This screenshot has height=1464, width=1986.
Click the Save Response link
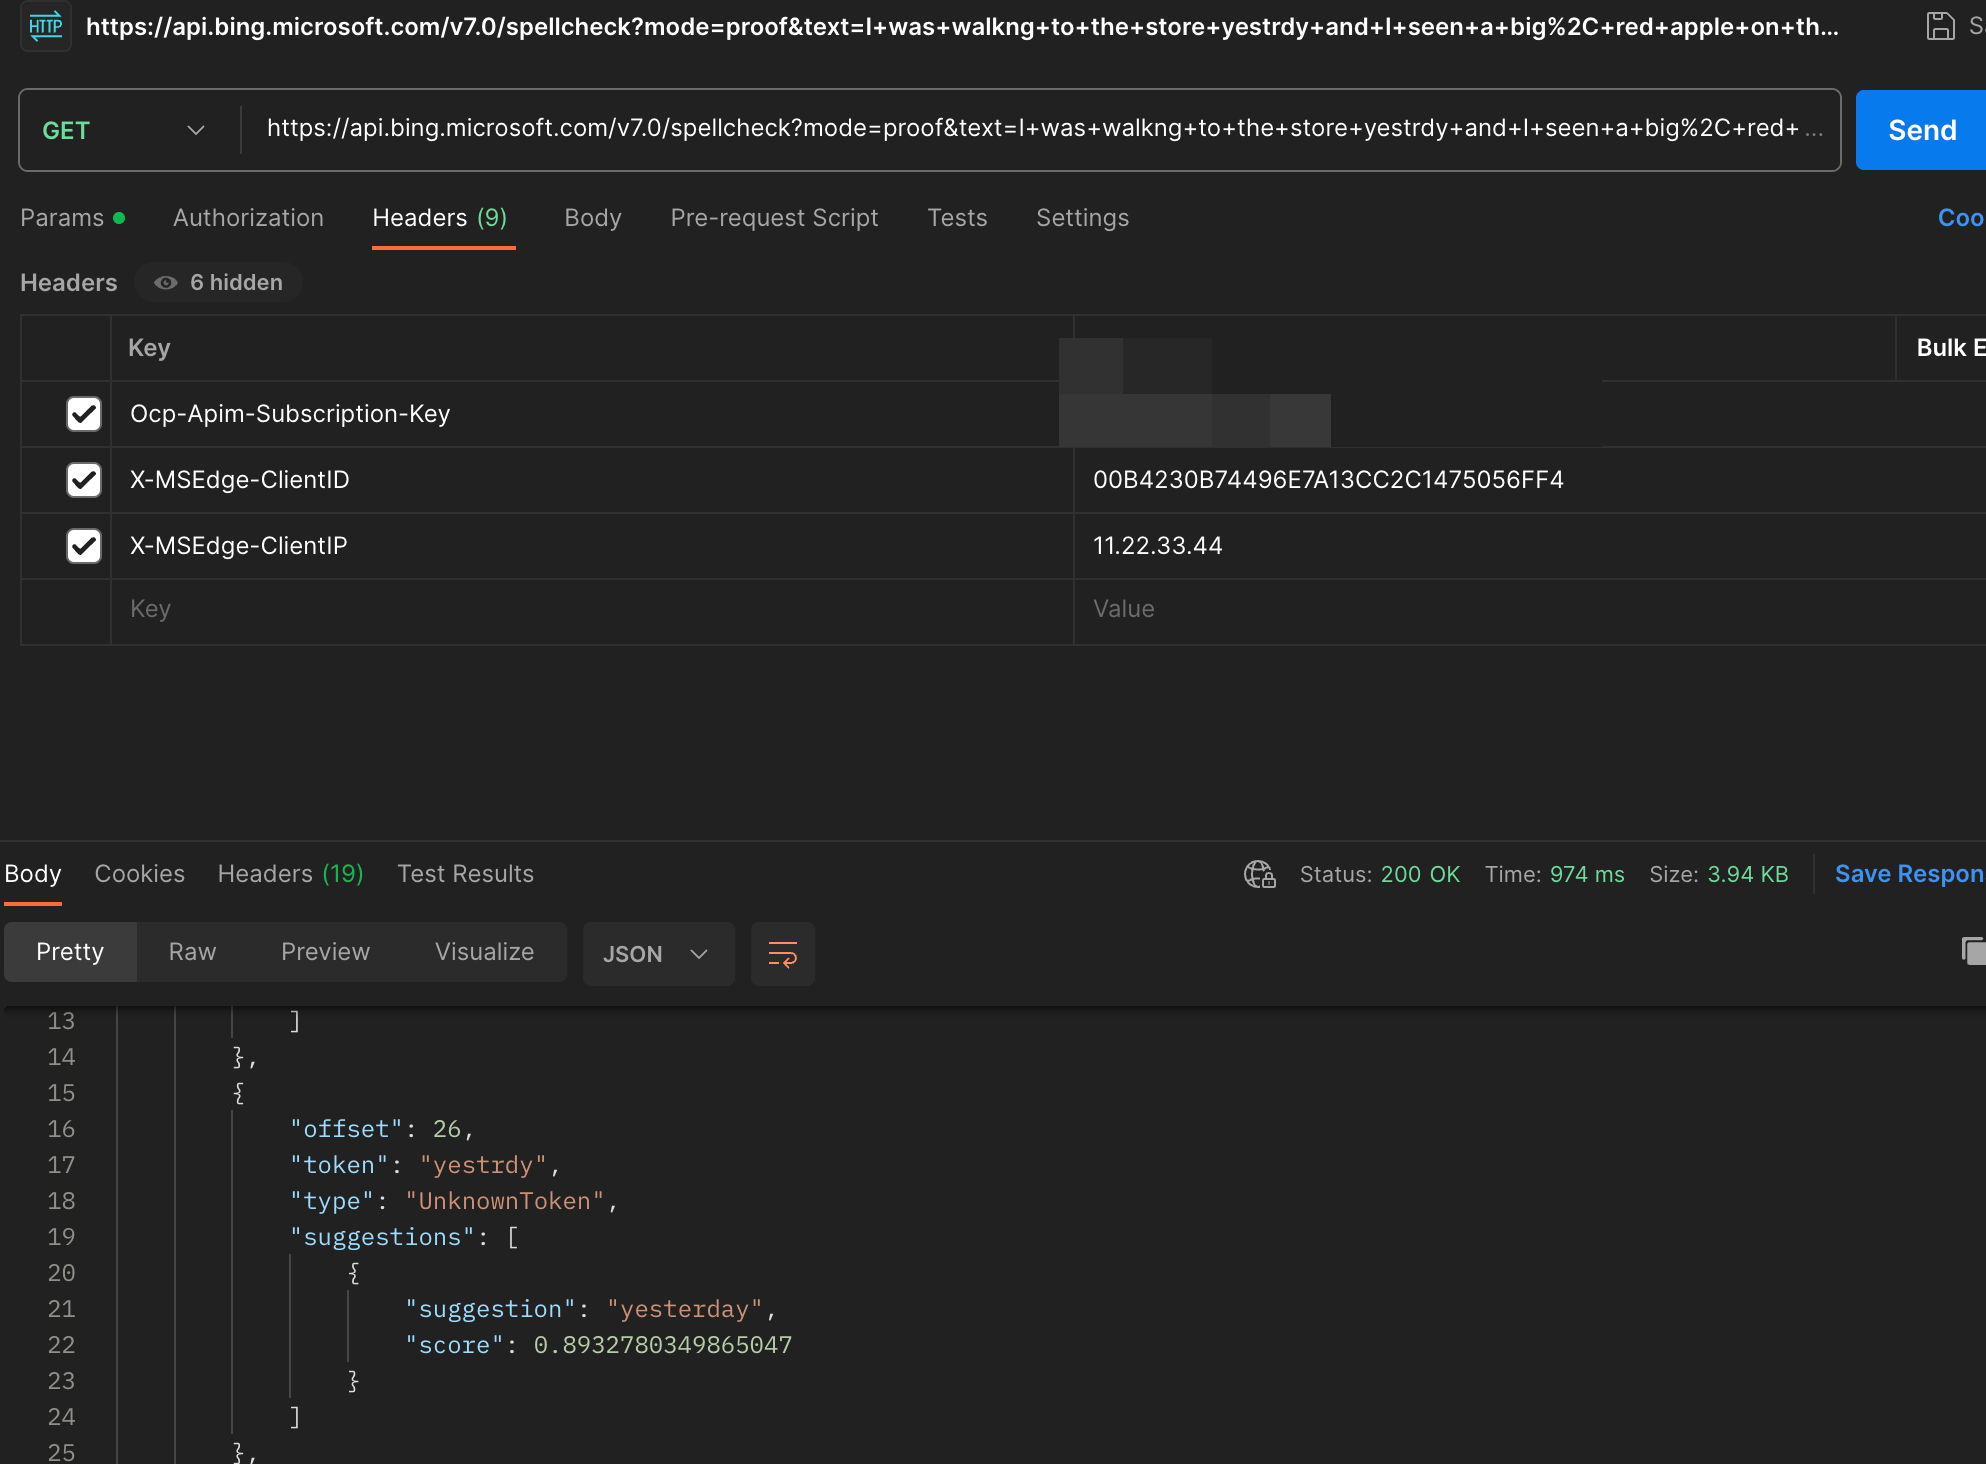(x=1910, y=874)
